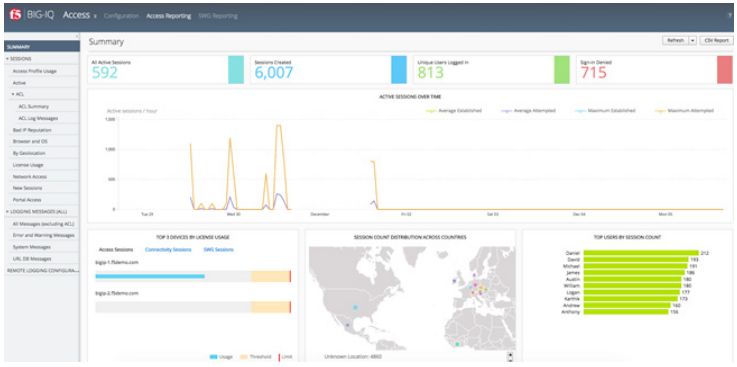Click the All Active Sessions value 592
The image size is (737, 367).
click(x=105, y=73)
